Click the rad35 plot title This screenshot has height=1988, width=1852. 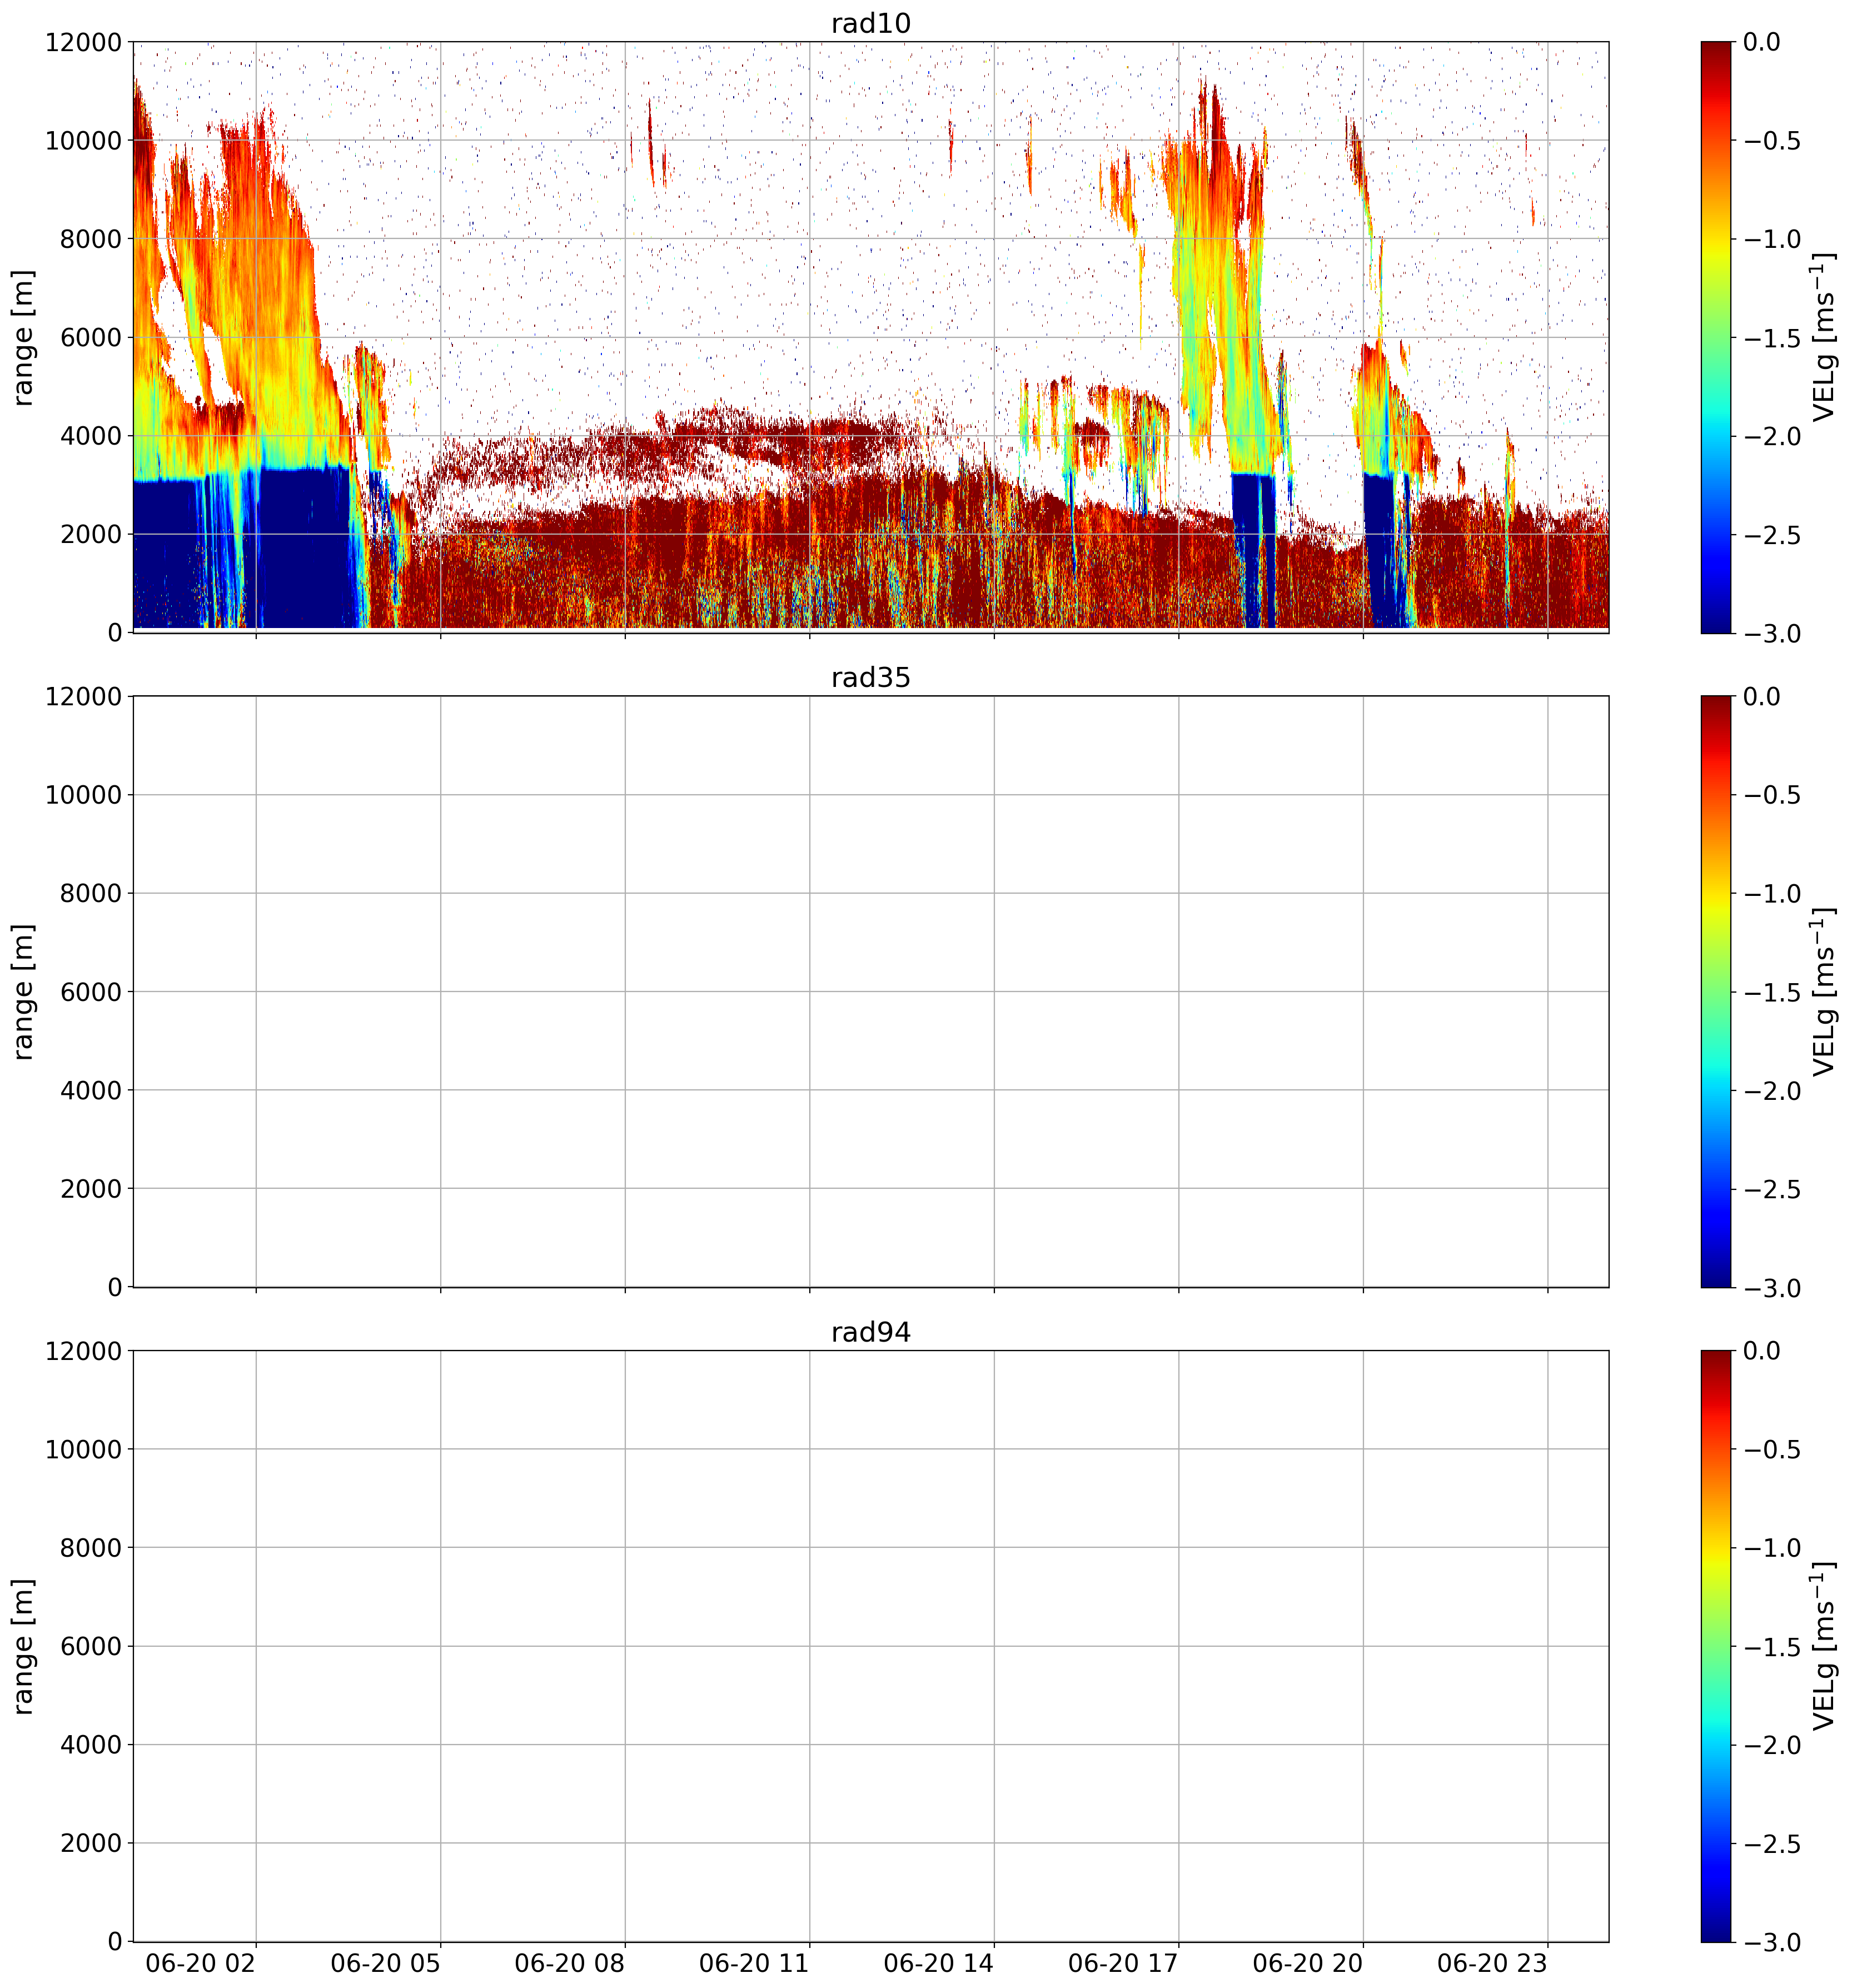click(870, 678)
